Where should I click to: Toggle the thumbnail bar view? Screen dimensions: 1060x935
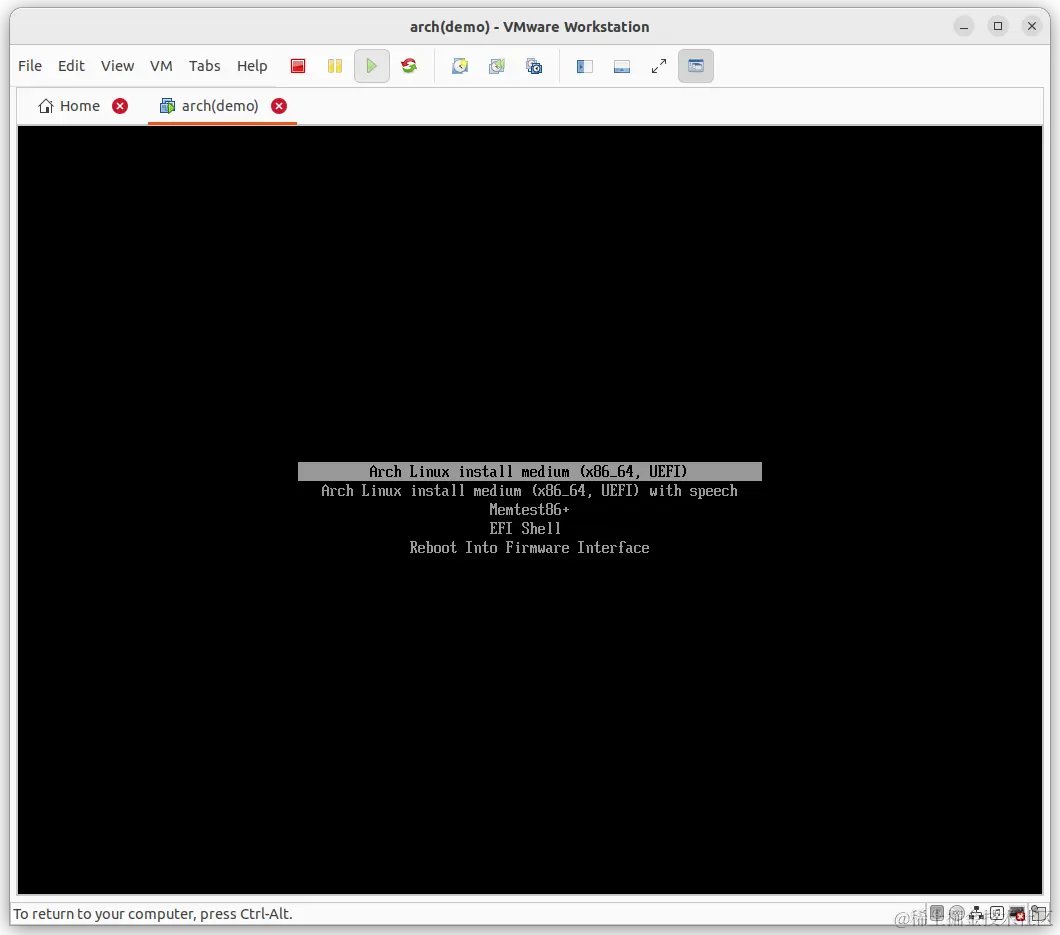(x=622, y=66)
